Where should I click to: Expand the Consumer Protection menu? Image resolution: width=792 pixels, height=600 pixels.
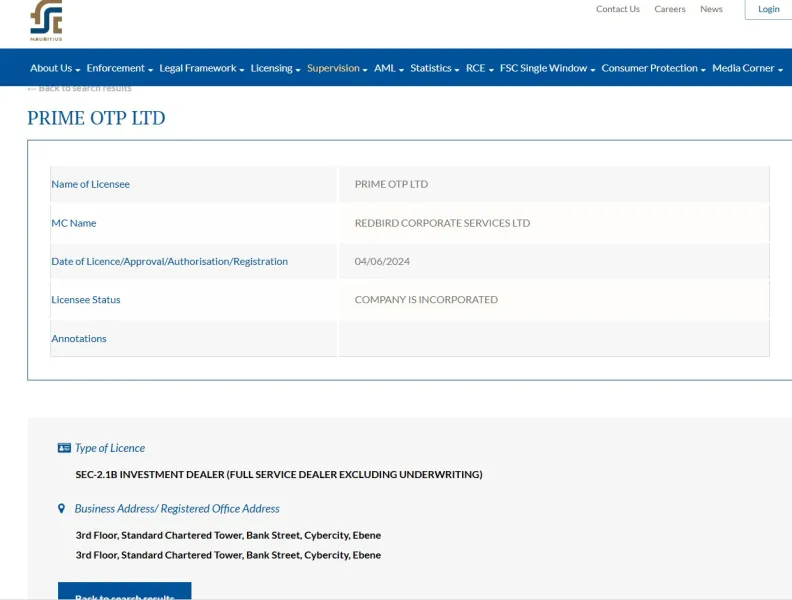653,68
